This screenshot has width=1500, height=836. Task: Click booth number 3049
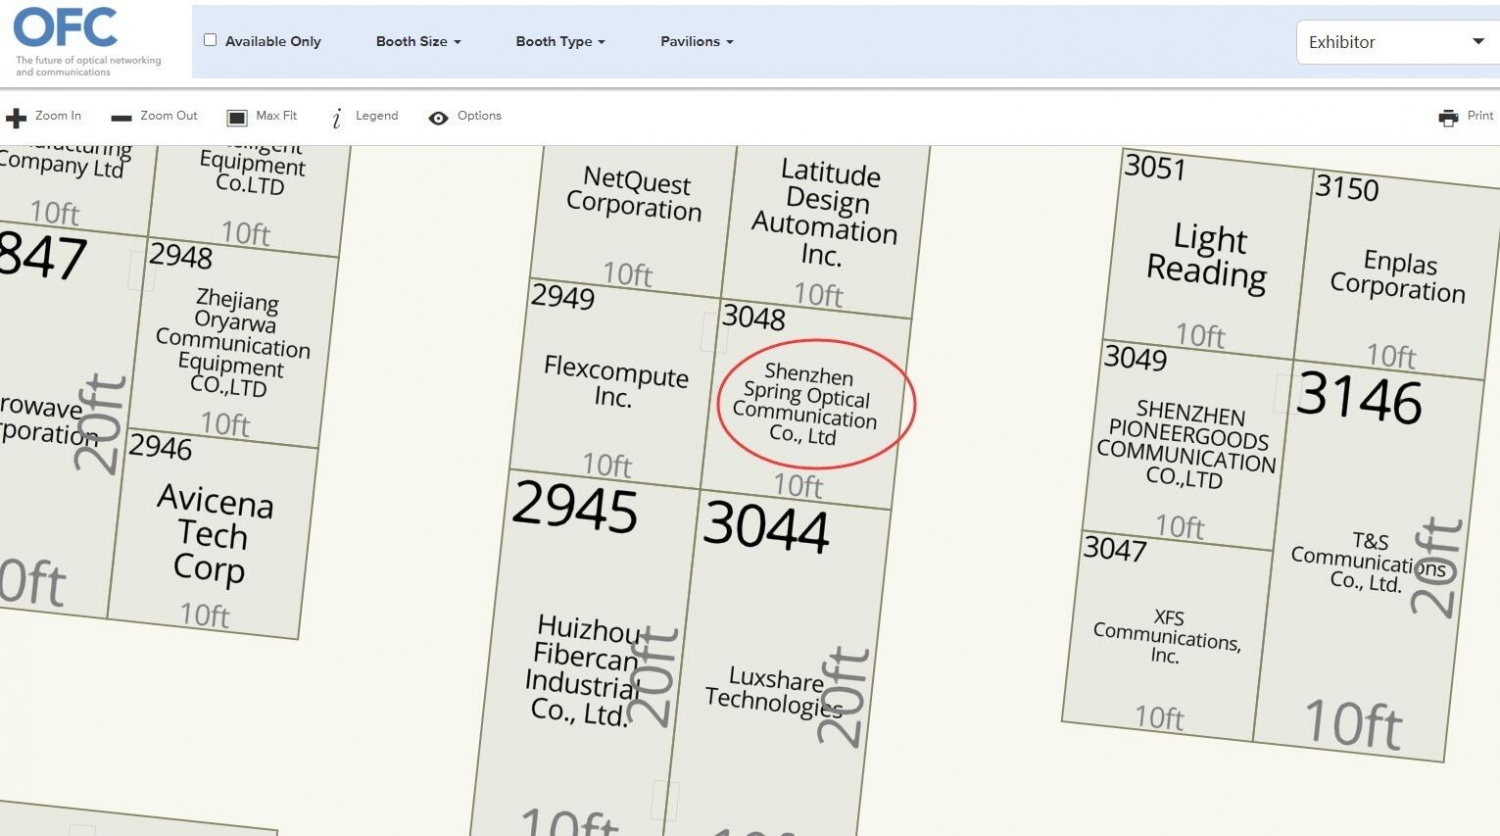pos(1135,358)
